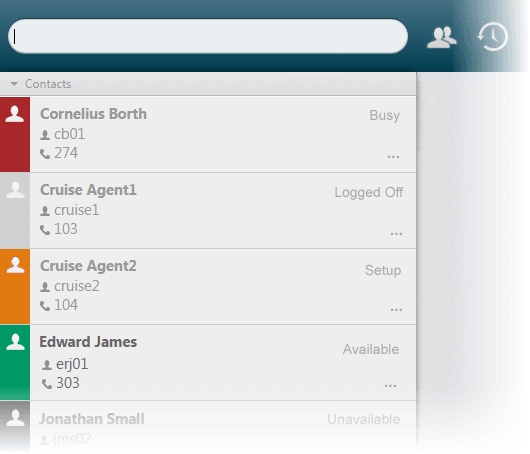
Task: Click extension number 104
Action: tap(66, 305)
